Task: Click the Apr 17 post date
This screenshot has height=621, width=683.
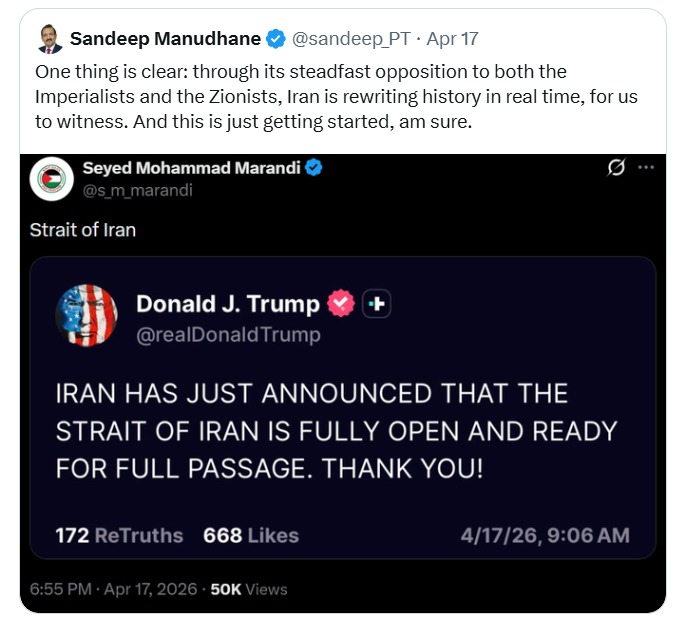Action: 452,39
